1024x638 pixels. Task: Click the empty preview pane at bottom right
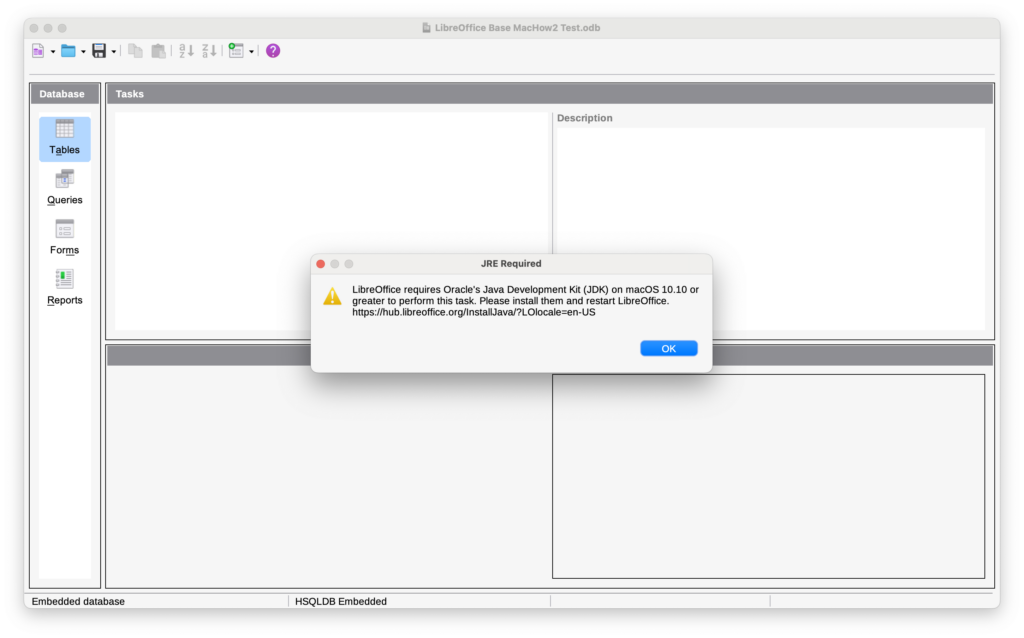pos(768,476)
